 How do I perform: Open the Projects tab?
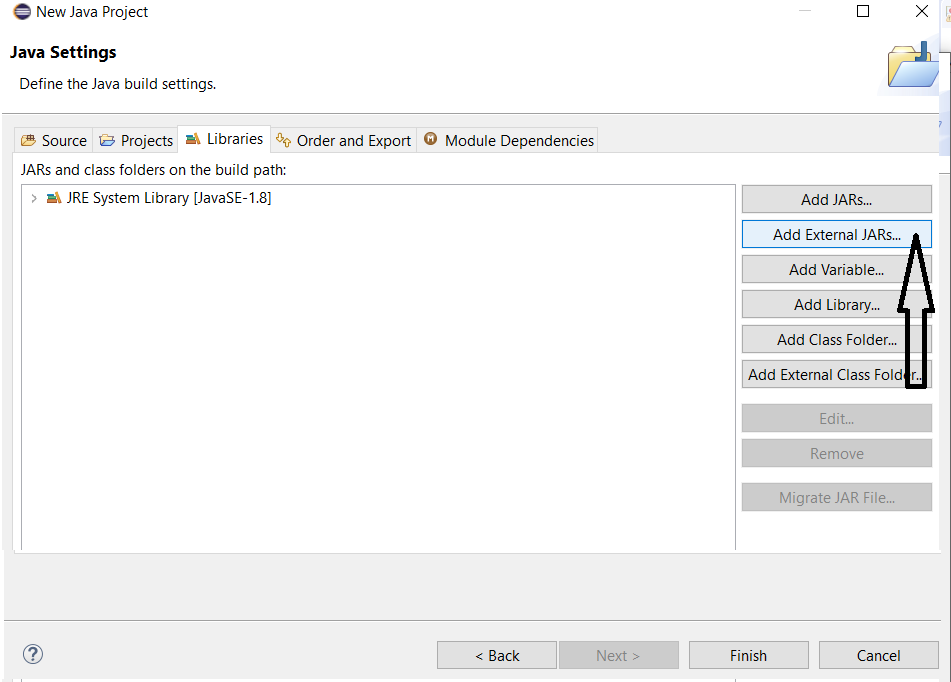136,141
